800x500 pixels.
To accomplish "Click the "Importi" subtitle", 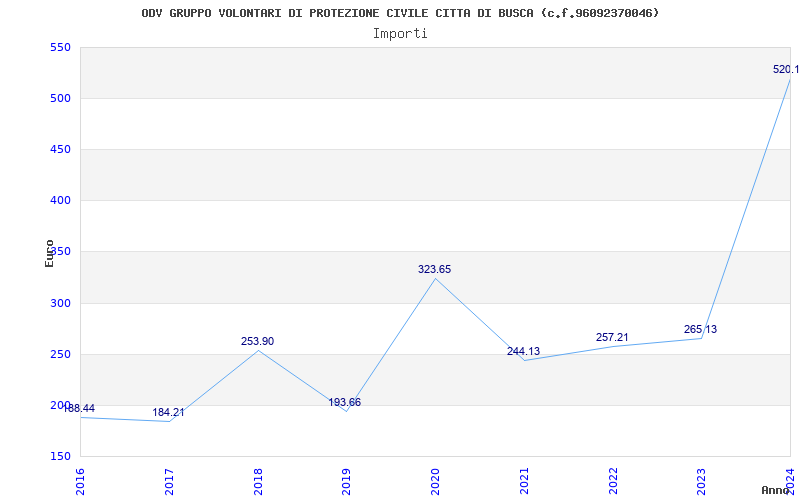I will (400, 33).
